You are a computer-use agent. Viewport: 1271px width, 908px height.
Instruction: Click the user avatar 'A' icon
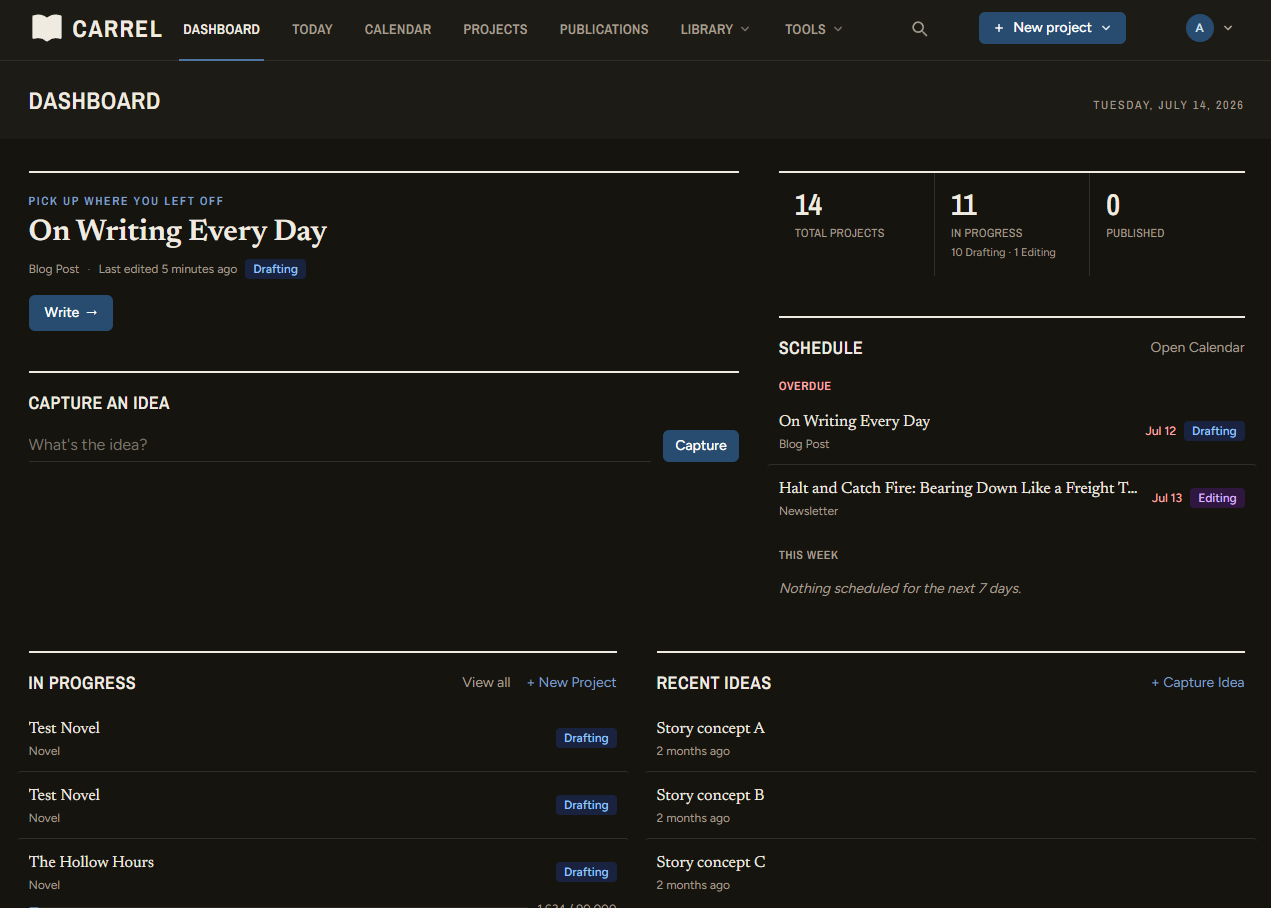coord(1200,28)
